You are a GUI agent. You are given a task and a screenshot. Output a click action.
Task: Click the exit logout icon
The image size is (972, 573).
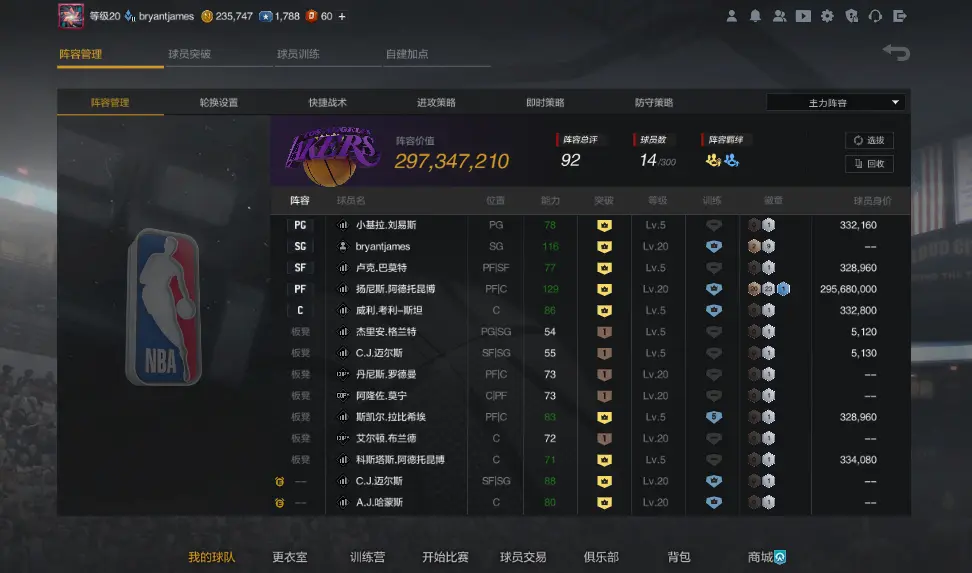[899, 16]
